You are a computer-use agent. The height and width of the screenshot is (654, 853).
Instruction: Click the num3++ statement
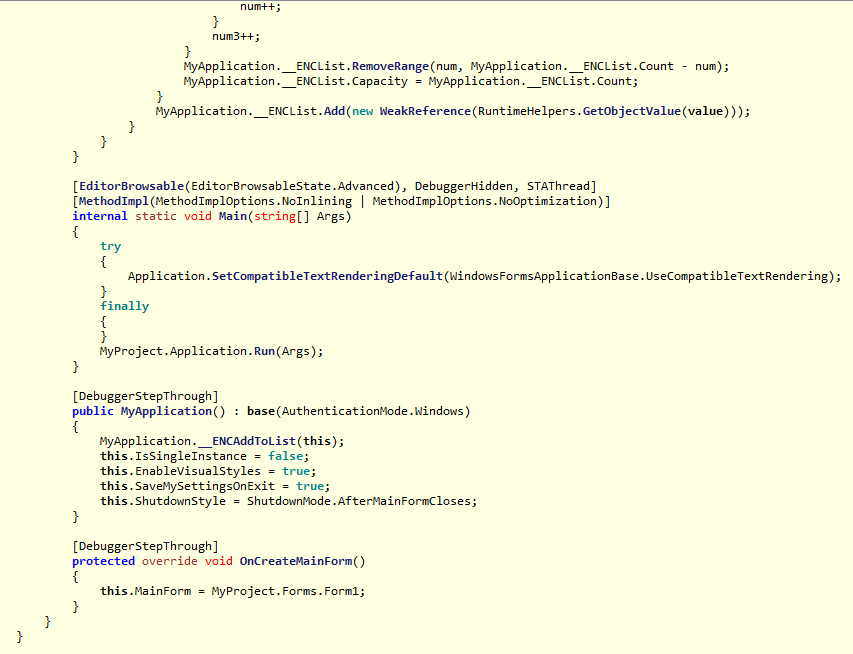point(236,36)
